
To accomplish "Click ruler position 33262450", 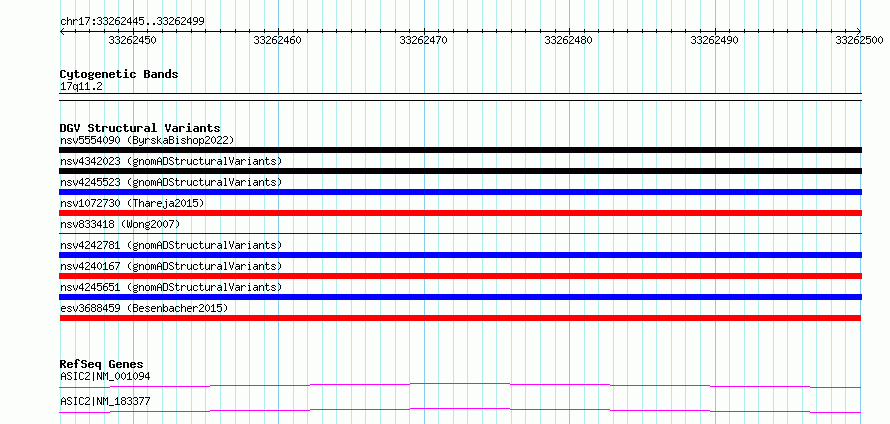I will 133,40.
